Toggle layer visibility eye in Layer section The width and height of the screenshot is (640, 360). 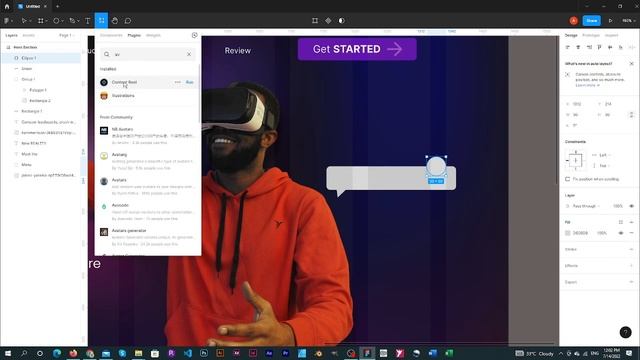(631, 206)
